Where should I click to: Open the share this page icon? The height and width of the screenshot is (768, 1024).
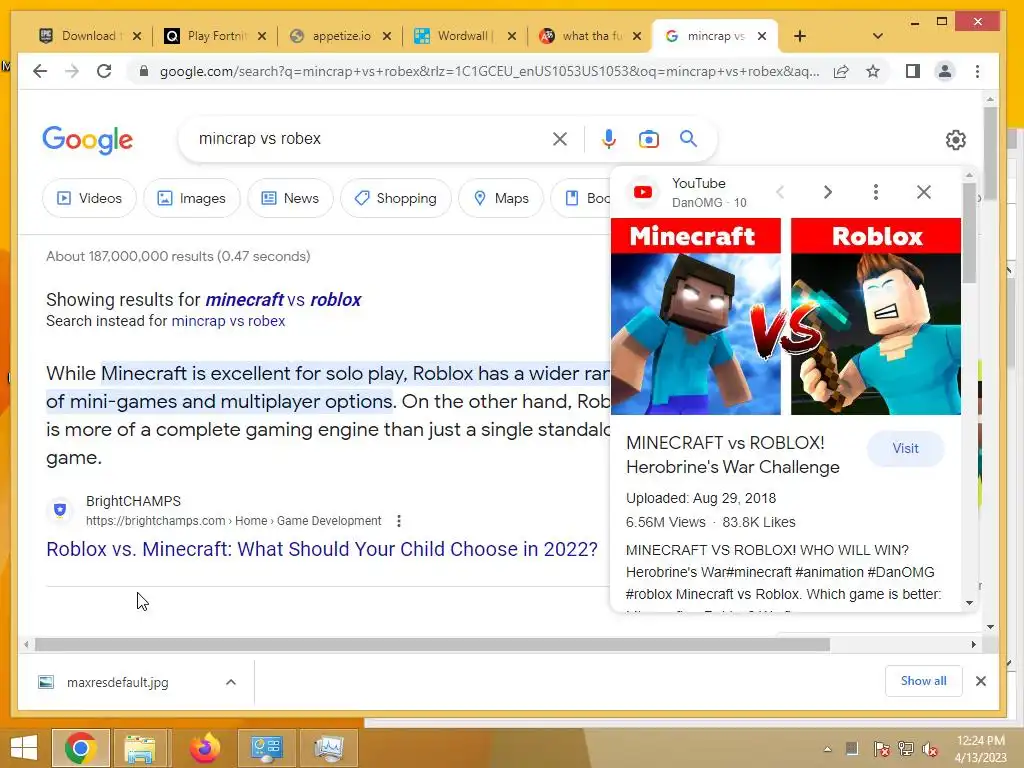click(x=841, y=71)
